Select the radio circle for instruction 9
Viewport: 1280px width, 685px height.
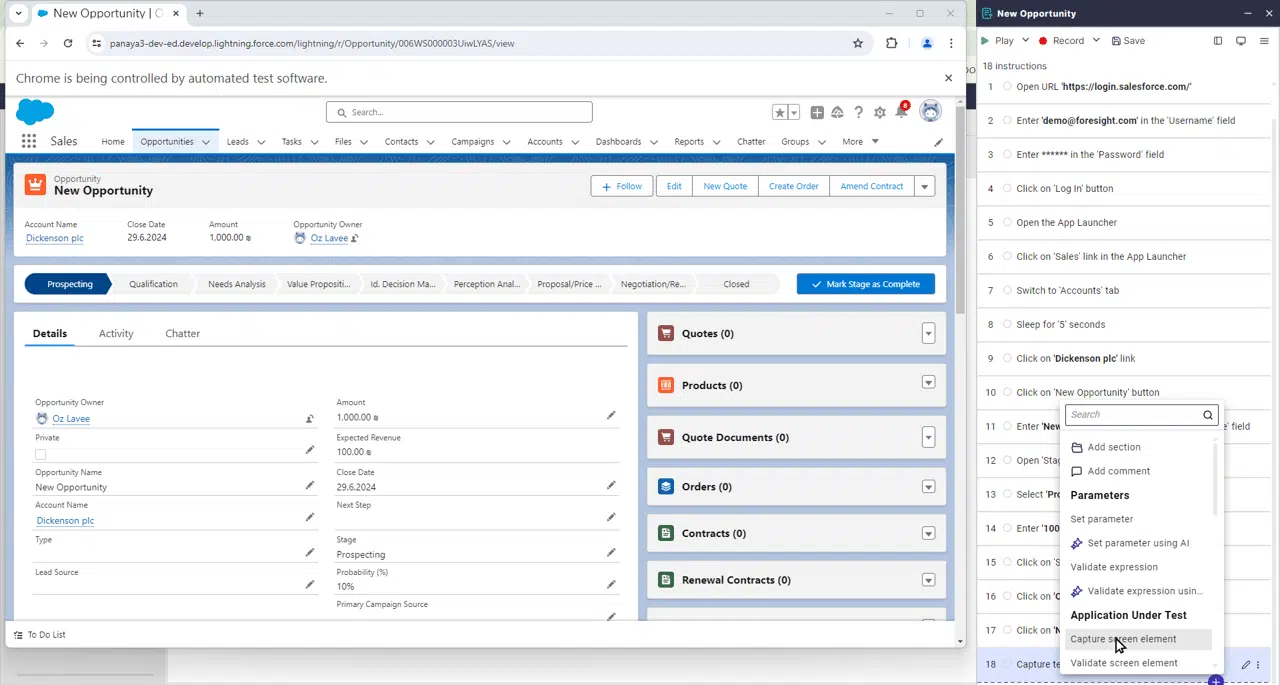click(x=1007, y=359)
